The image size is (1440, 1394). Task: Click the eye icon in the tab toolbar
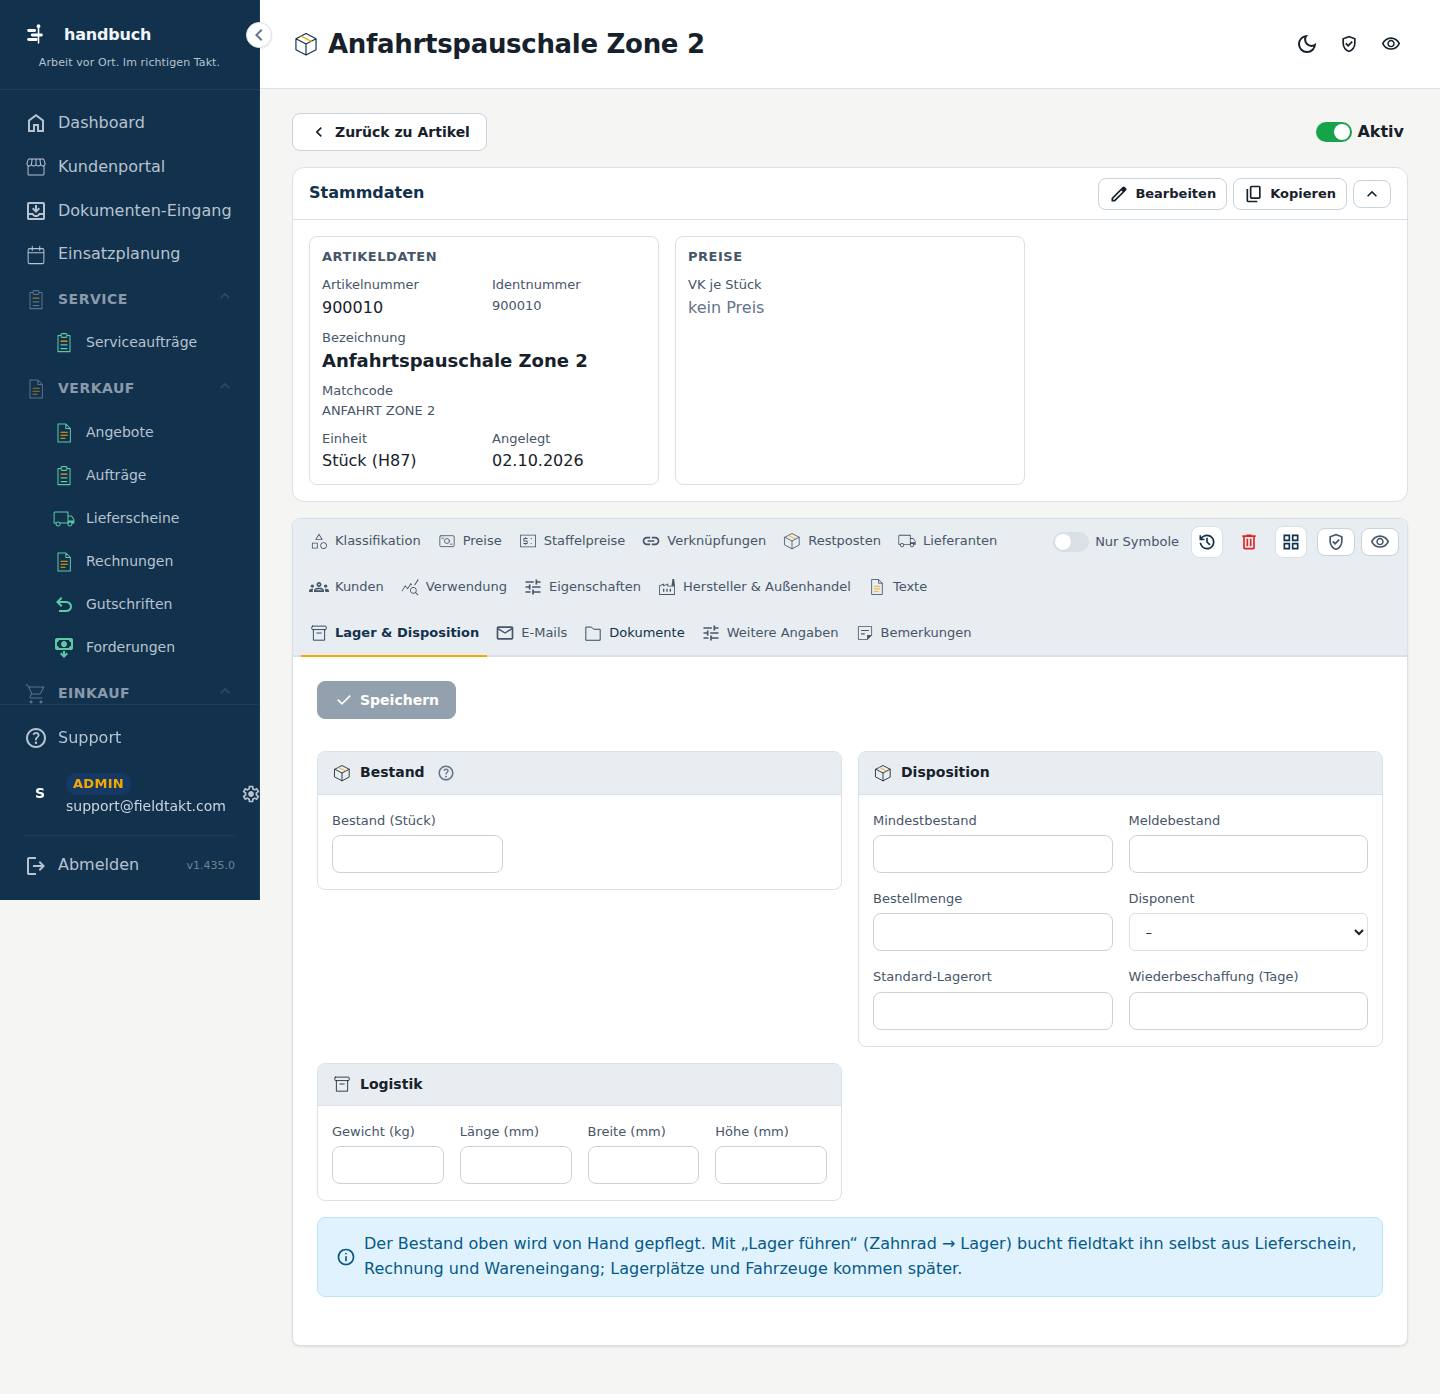coord(1380,542)
